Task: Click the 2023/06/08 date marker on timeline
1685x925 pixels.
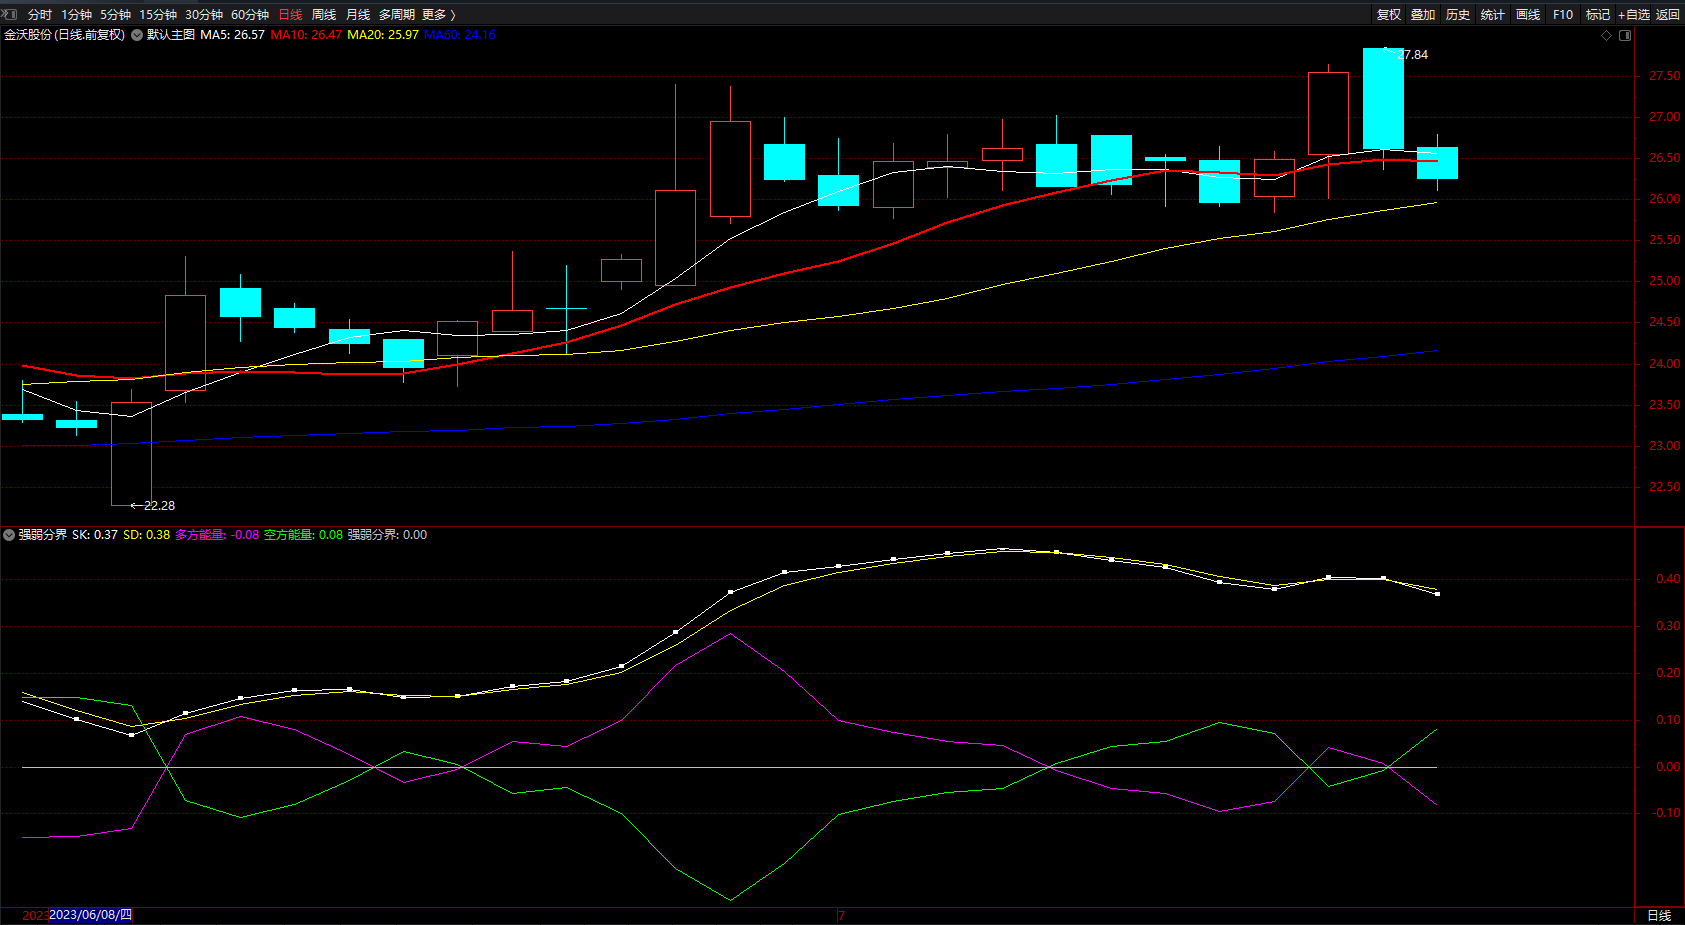Action: point(90,915)
